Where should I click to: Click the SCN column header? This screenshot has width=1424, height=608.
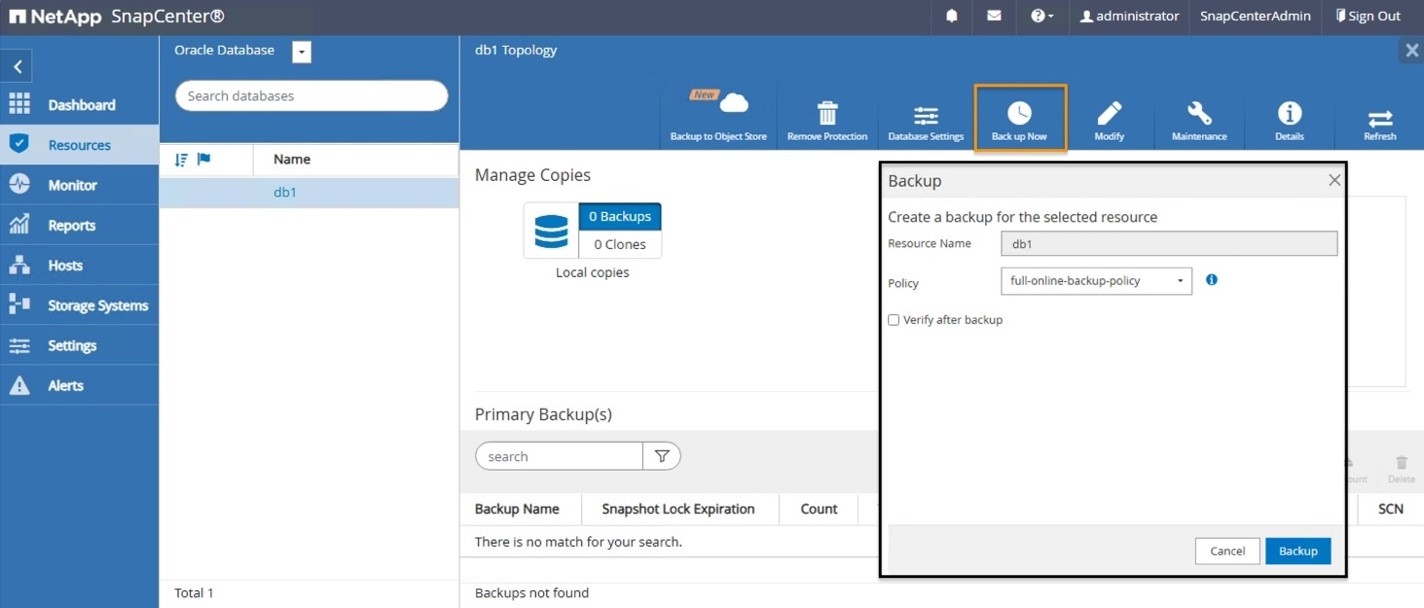(x=1391, y=509)
